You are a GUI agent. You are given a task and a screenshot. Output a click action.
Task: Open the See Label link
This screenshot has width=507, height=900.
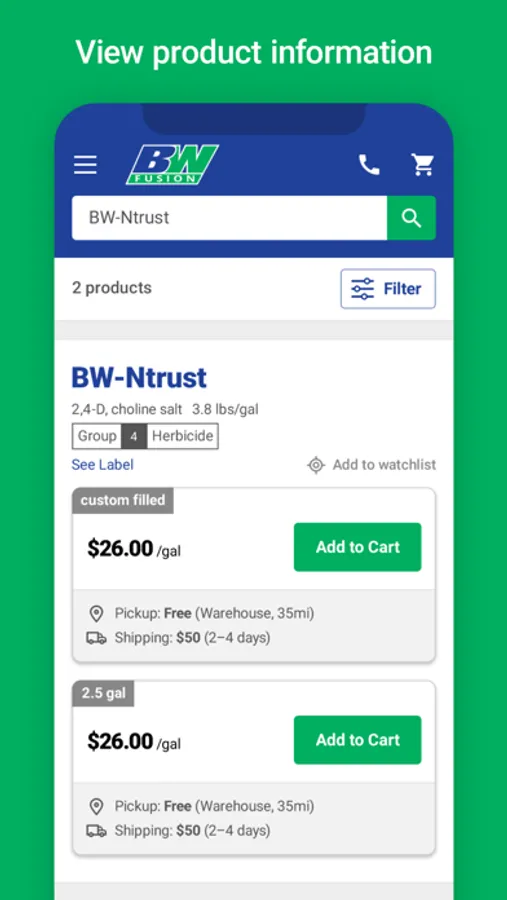pyautogui.click(x=102, y=464)
